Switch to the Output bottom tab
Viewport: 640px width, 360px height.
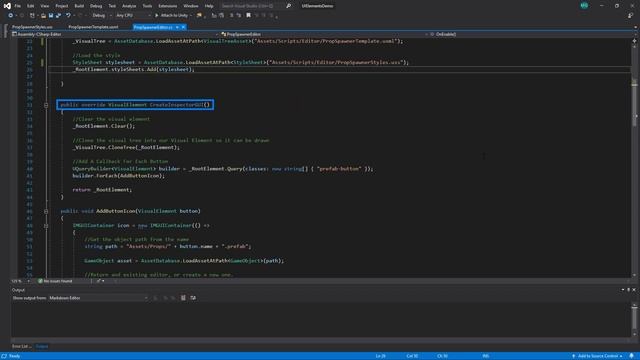click(42, 347)
